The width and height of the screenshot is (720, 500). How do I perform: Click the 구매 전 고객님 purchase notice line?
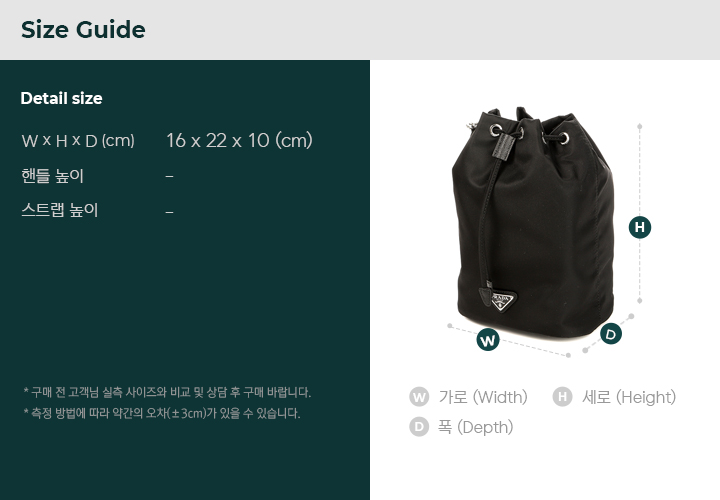point(167,393)
